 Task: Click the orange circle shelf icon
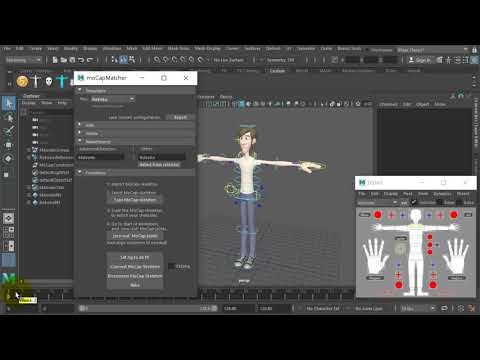(22, 81)
